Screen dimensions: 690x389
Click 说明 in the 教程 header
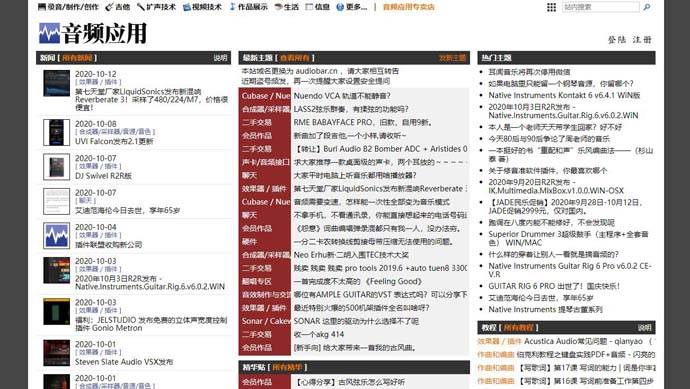coord(644,327)
